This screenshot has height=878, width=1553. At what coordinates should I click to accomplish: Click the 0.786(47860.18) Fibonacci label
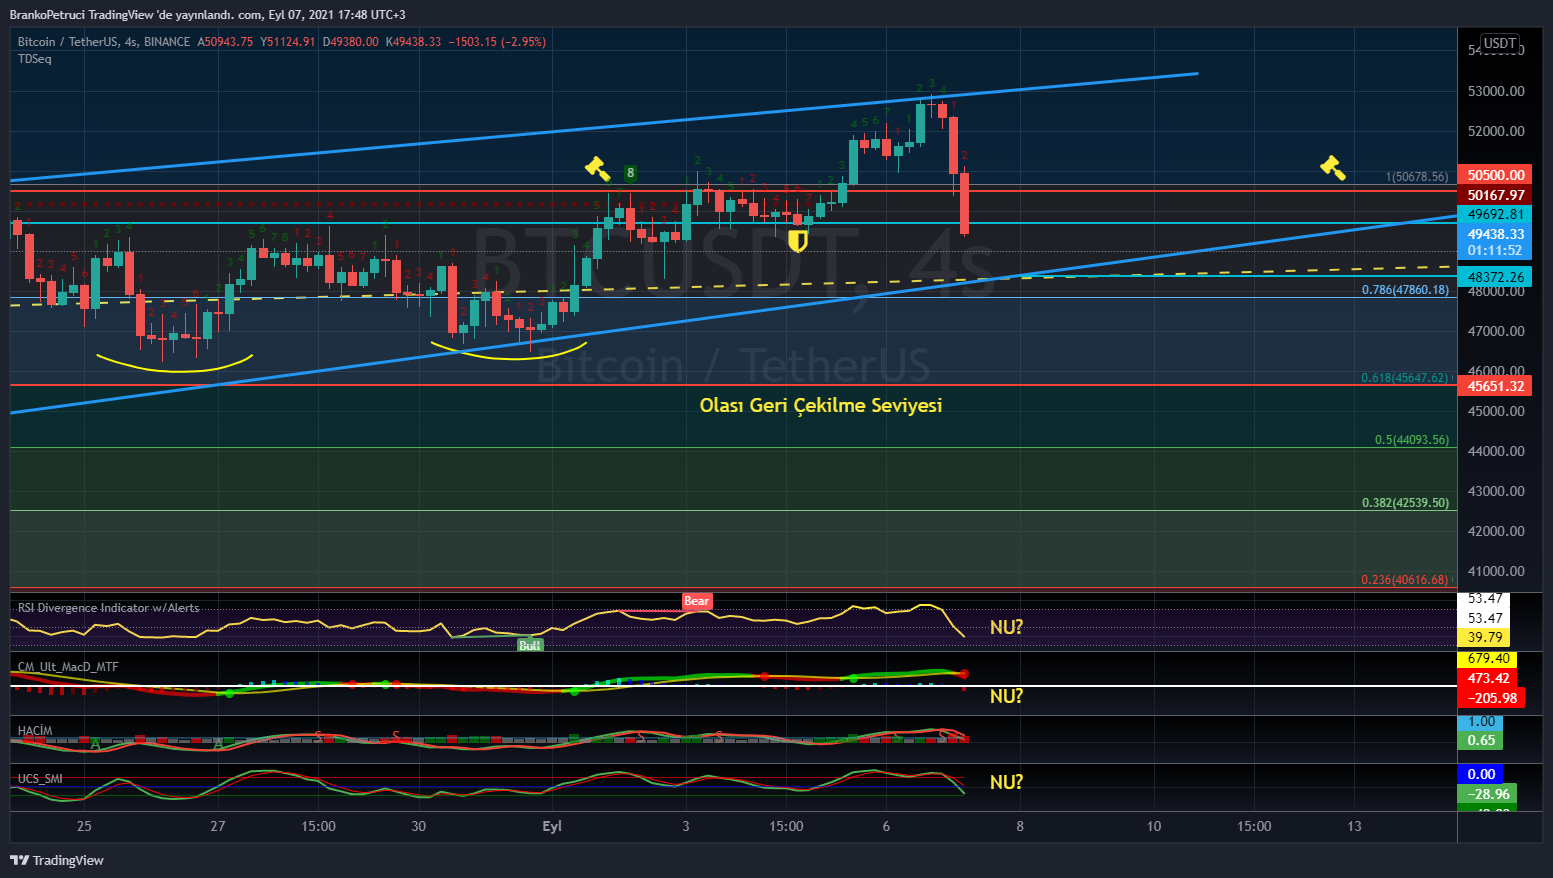[x=1405, y=290]
